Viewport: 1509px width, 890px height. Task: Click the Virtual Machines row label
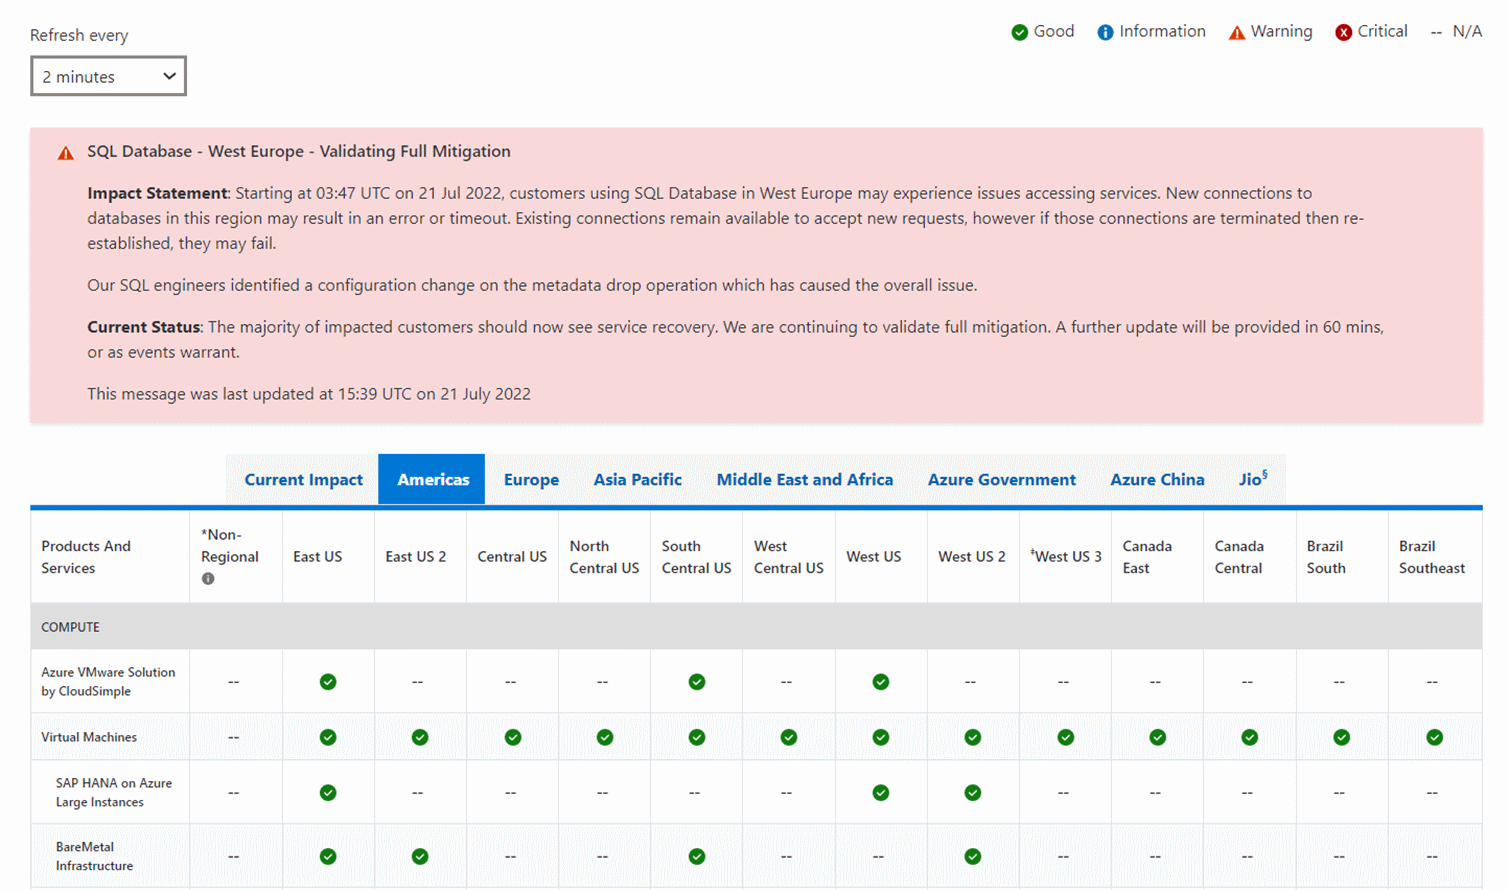[x=89, y=737]
